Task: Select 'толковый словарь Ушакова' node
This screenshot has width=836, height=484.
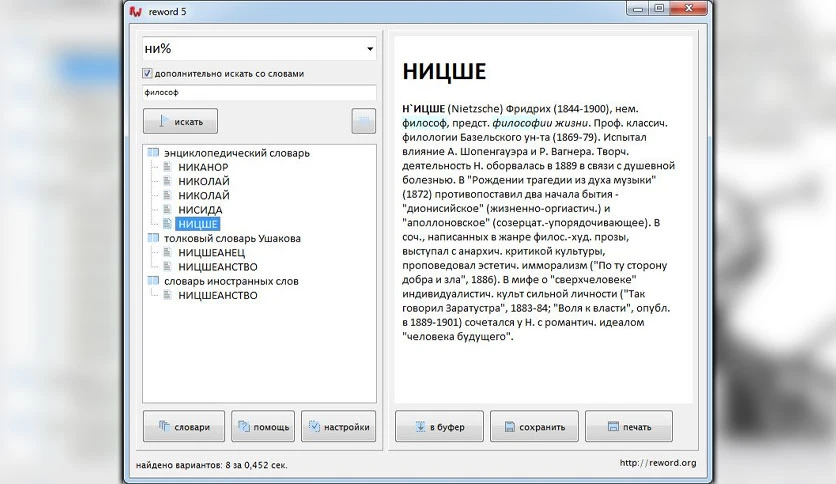Action: pyautogui.click(x=232, y=238)
